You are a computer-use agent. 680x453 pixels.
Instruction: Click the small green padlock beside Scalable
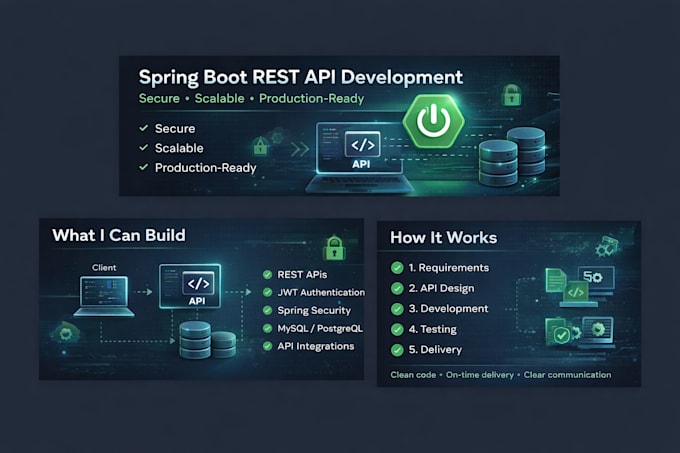point(260,146)
